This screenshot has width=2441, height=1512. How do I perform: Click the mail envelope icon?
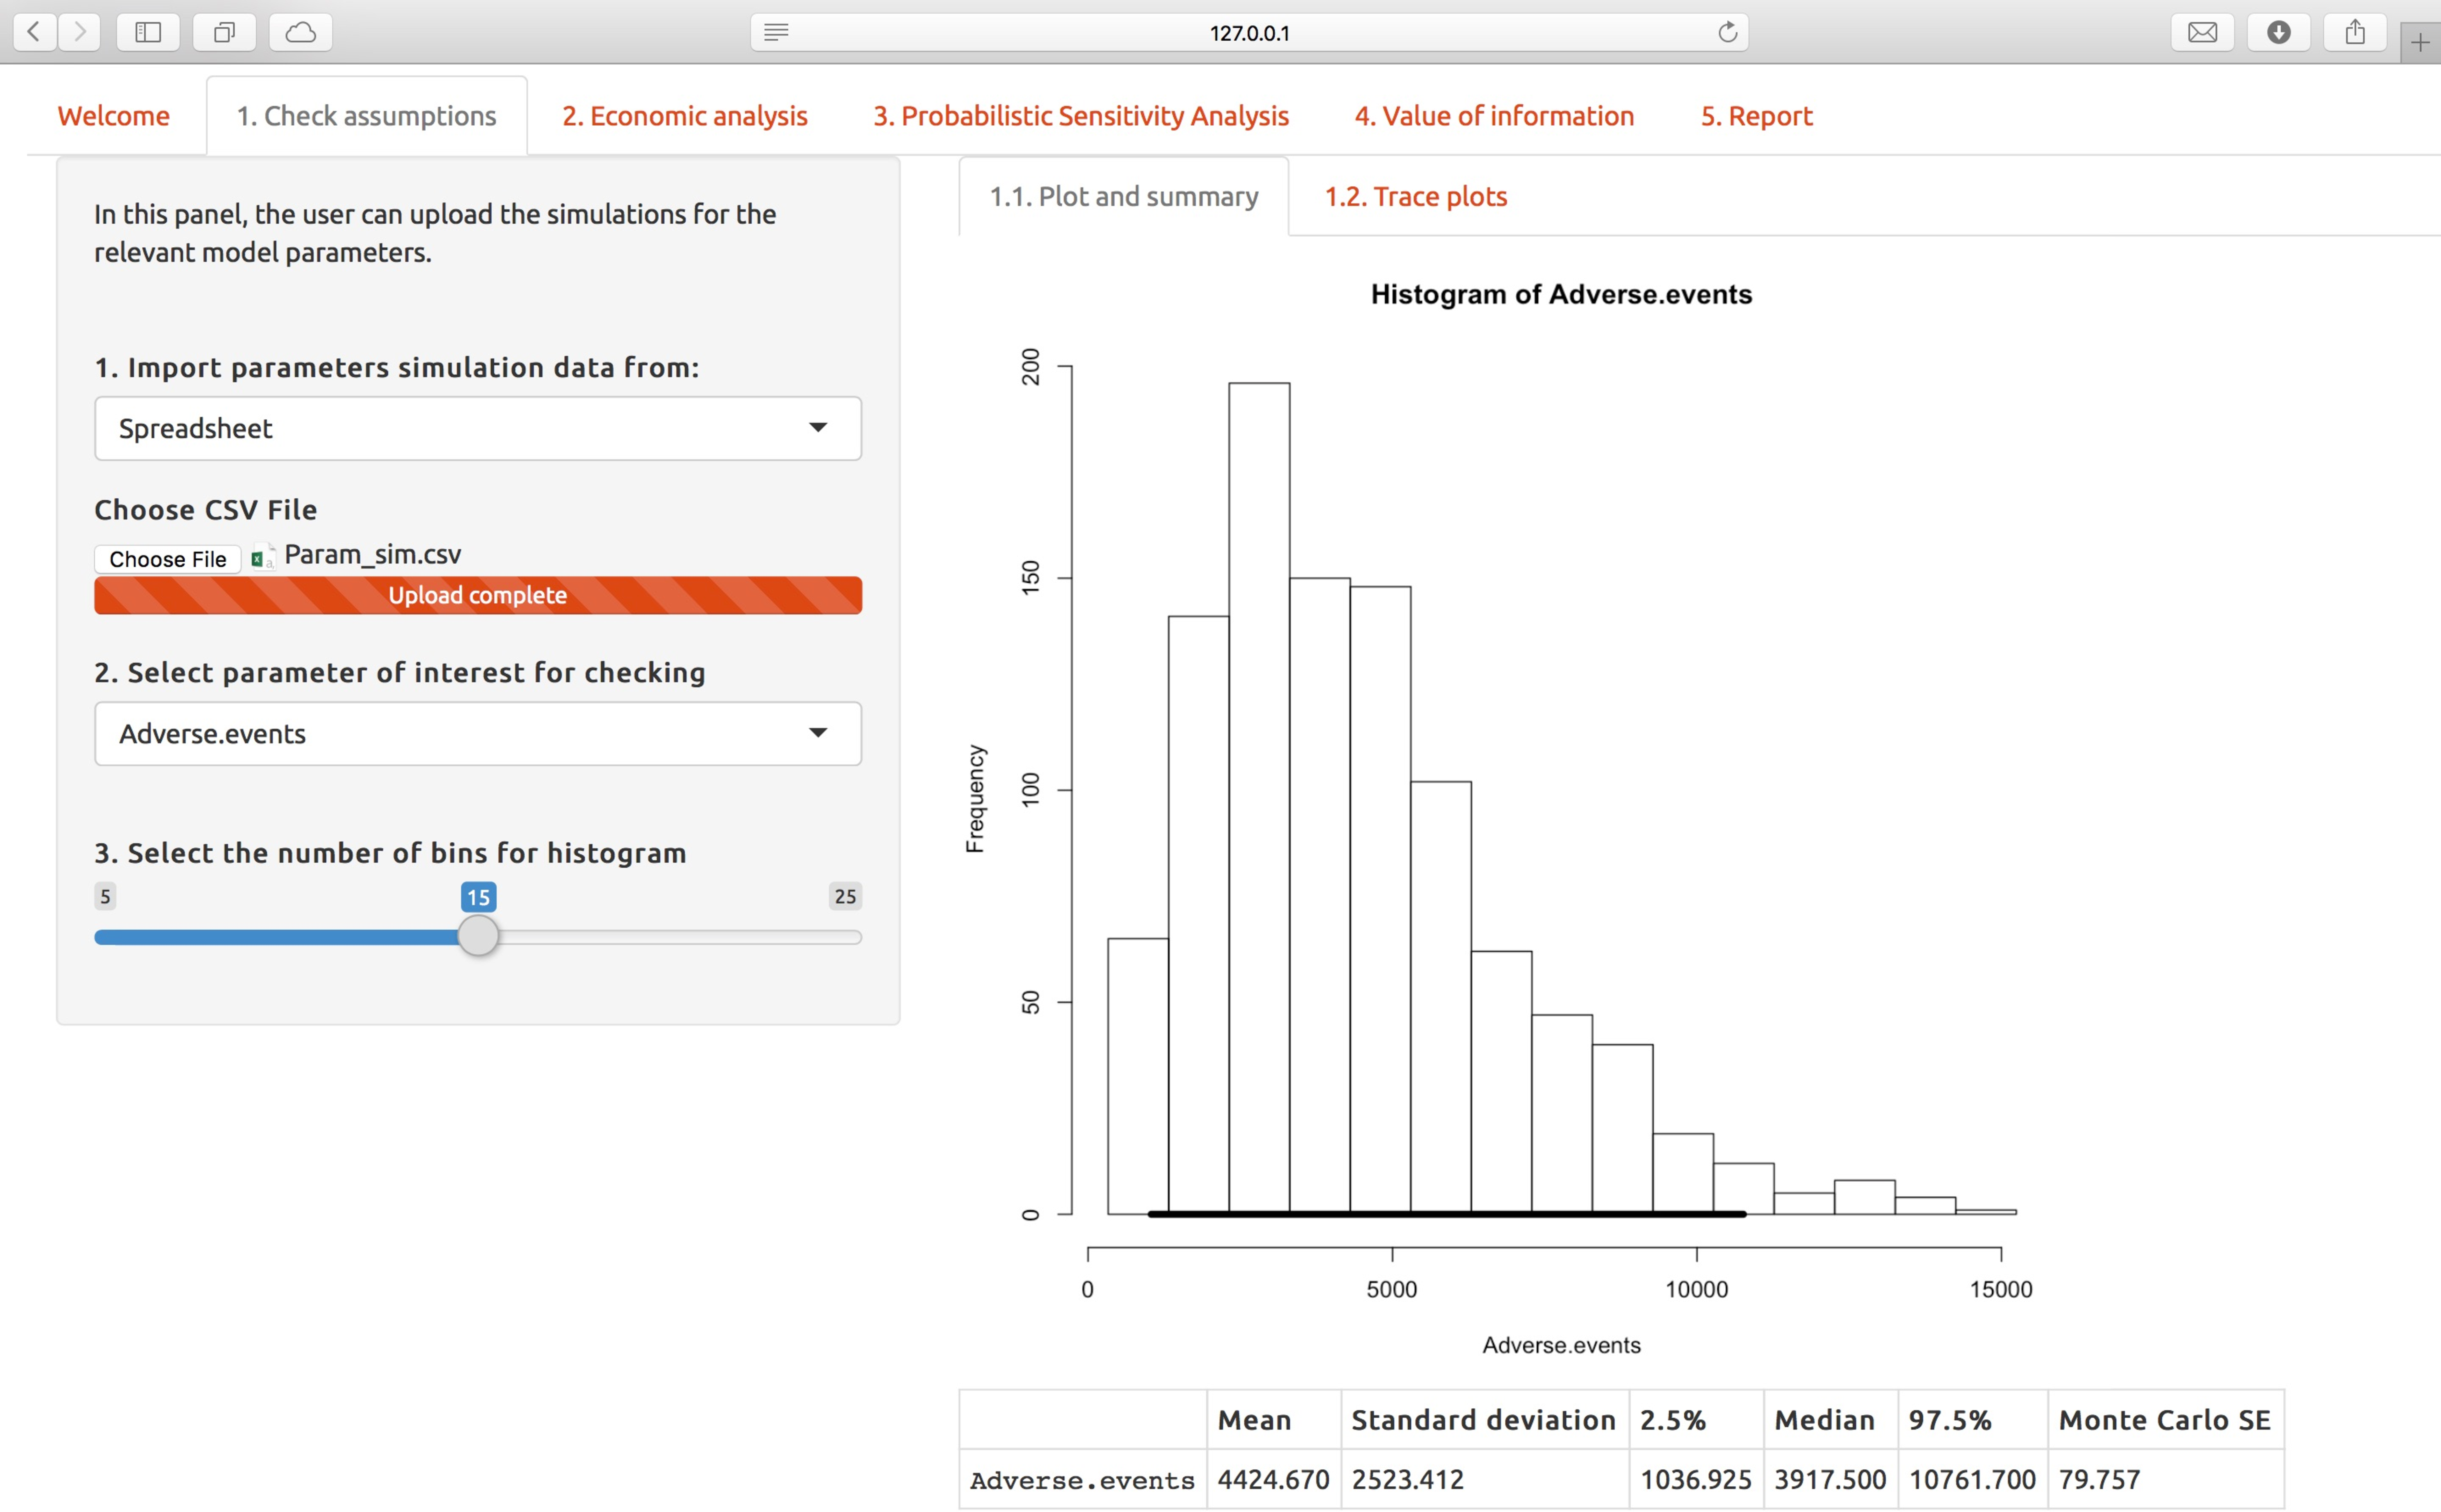2202,32
